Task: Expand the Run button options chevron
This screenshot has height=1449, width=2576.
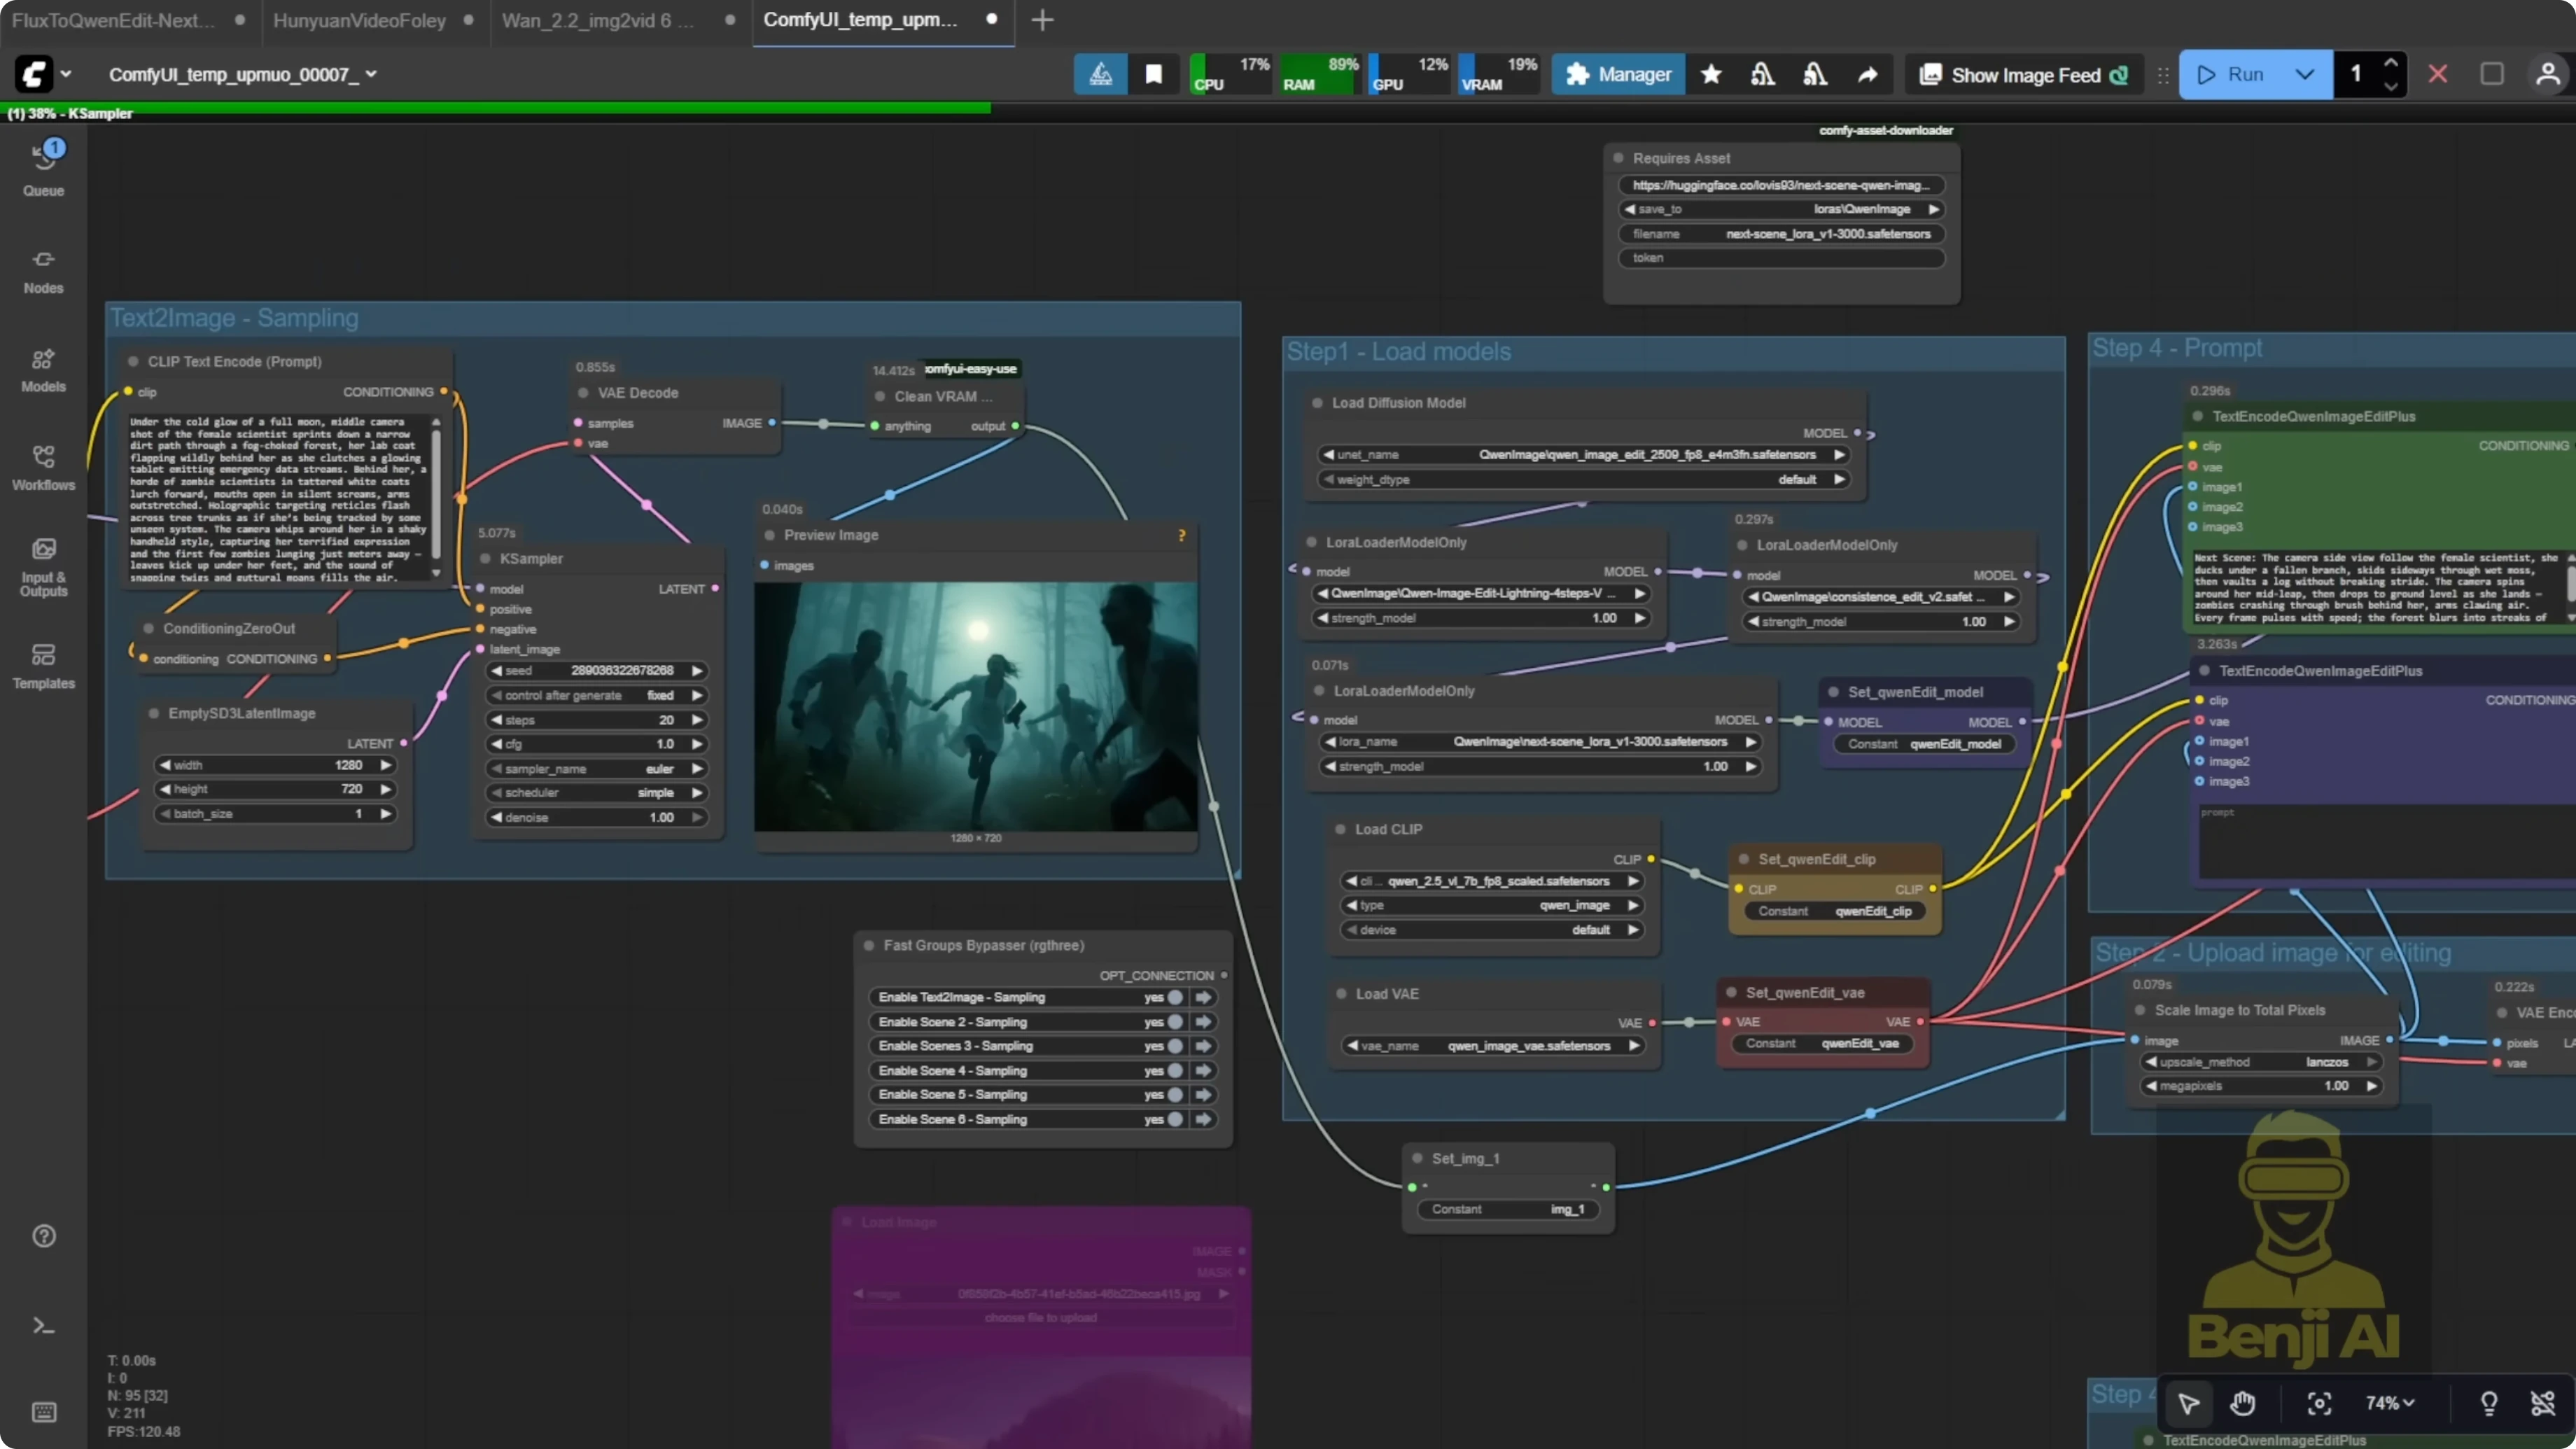Action: [2305, 74]
